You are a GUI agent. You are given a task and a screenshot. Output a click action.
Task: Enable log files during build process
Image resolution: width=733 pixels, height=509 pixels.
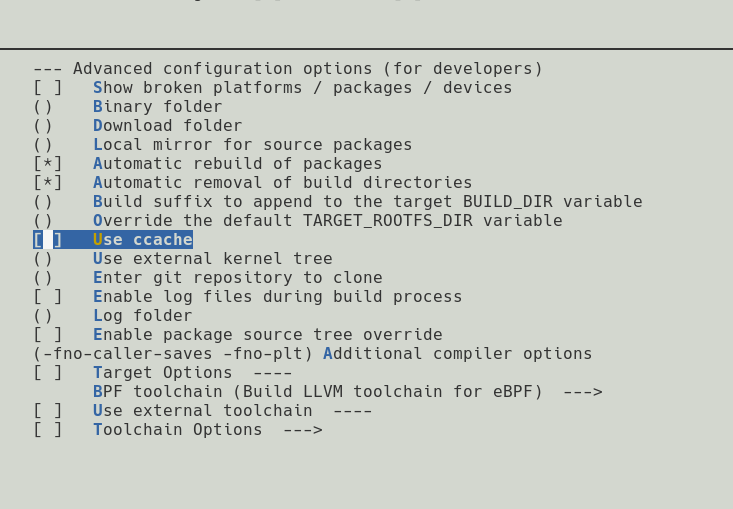48,297
